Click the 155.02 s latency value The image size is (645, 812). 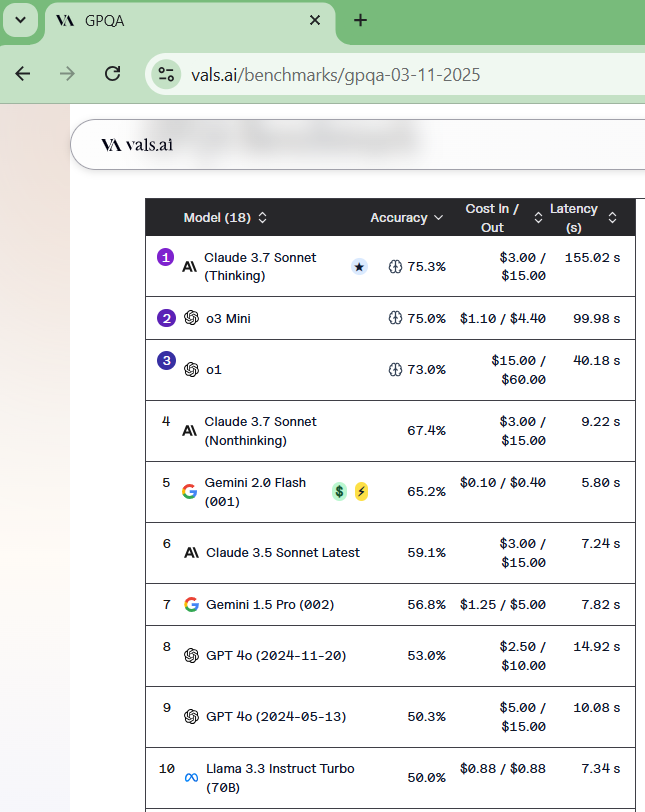click(592, 257)
